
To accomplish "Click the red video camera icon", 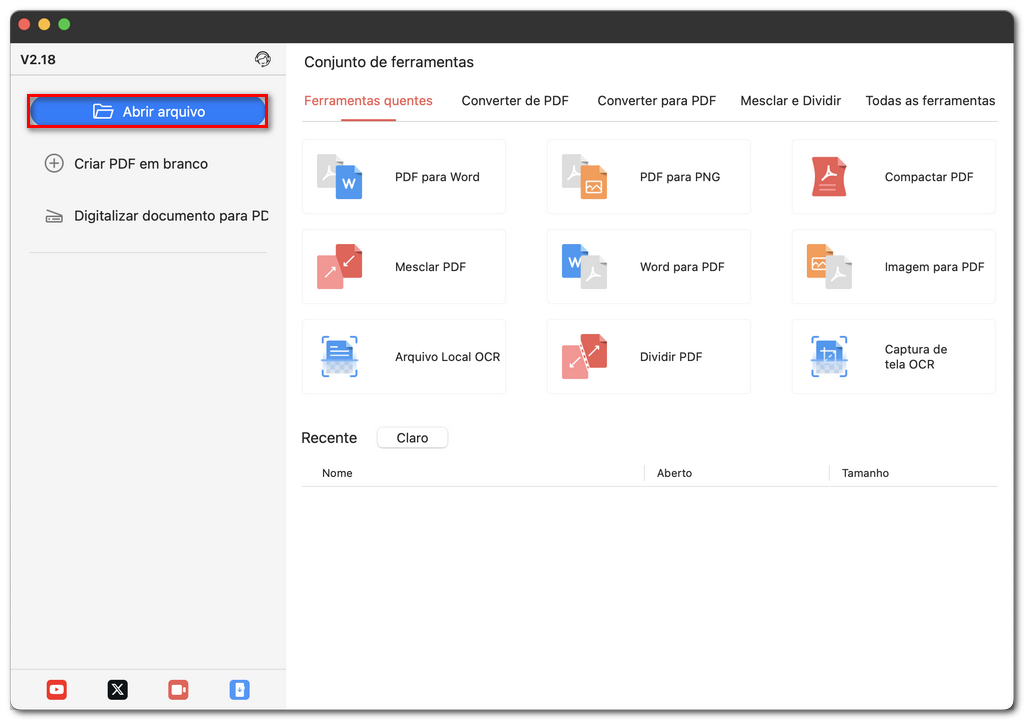I will [178, 689].
